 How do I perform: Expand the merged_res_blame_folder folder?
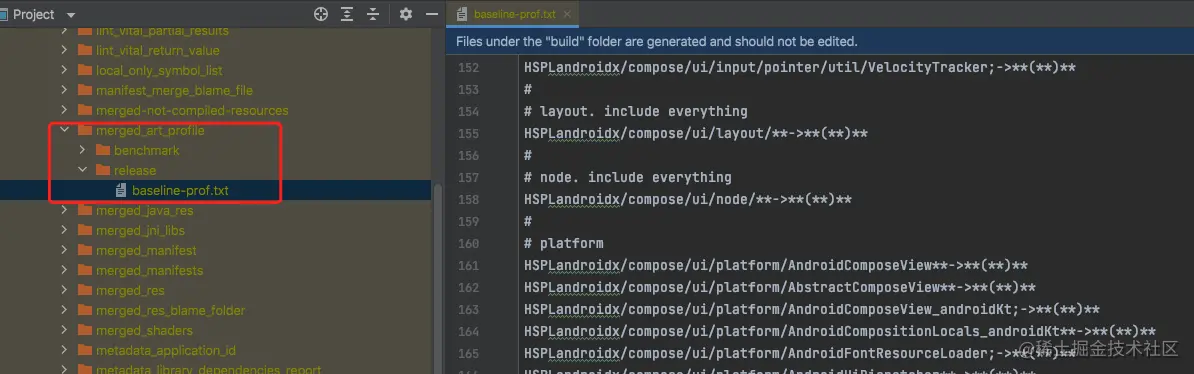[65, 310]
